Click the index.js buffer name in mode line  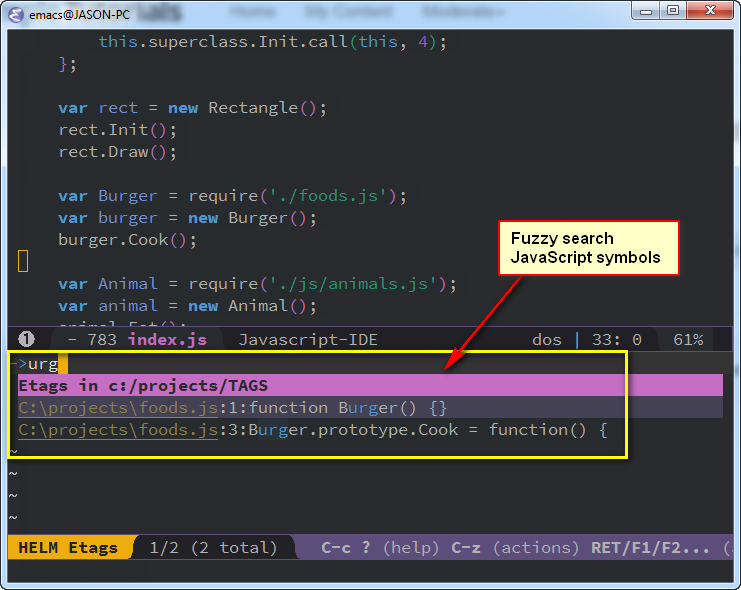pyautogui.click(x=167, y=340)
